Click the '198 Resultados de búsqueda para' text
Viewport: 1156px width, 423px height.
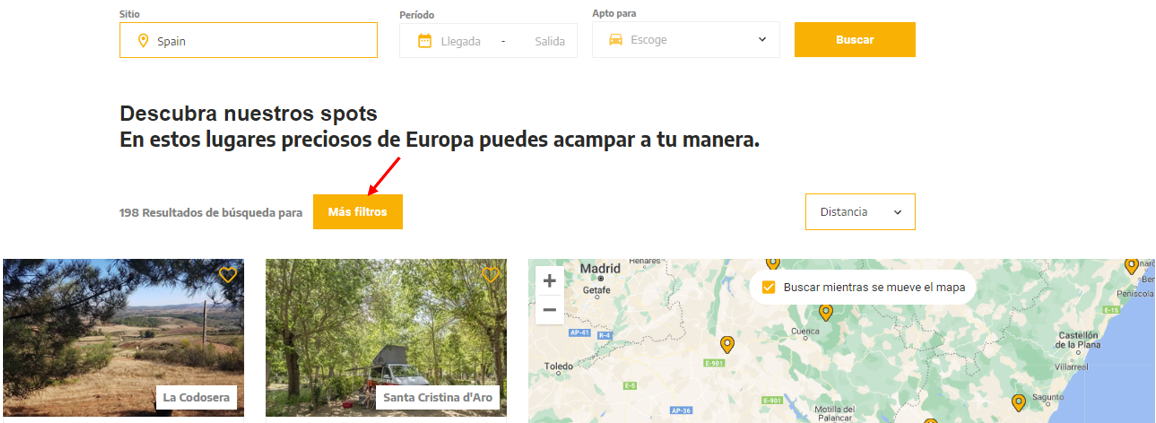coord(211,212)
